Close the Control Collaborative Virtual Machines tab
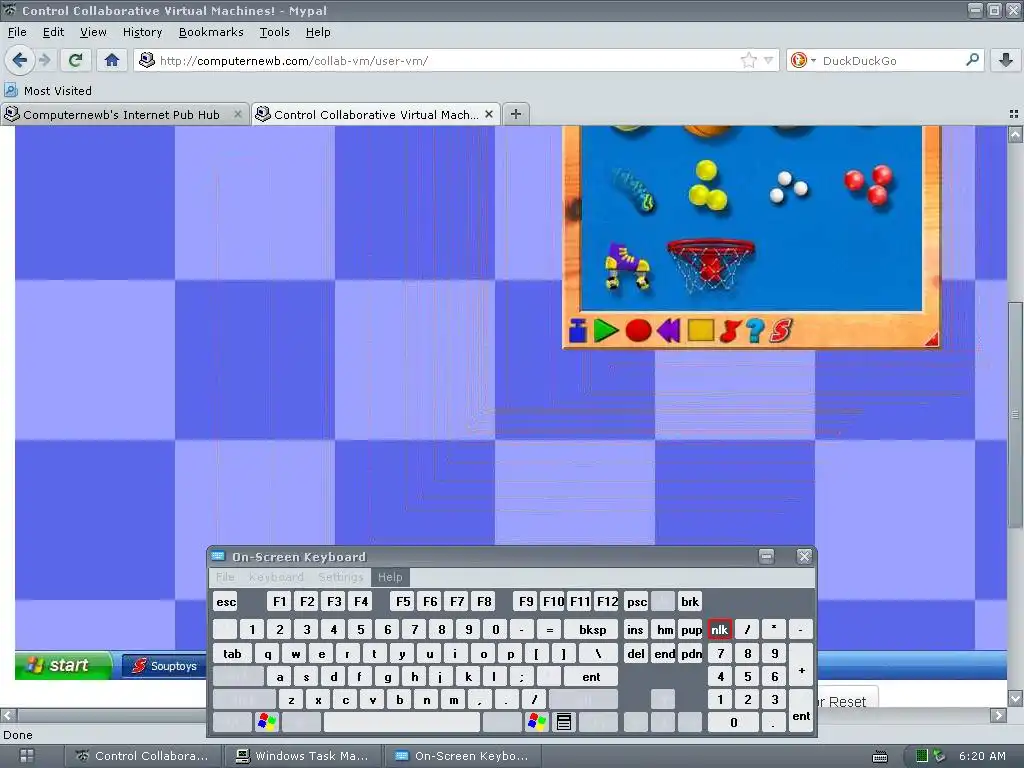The image size is (1024, 768). 488,114
